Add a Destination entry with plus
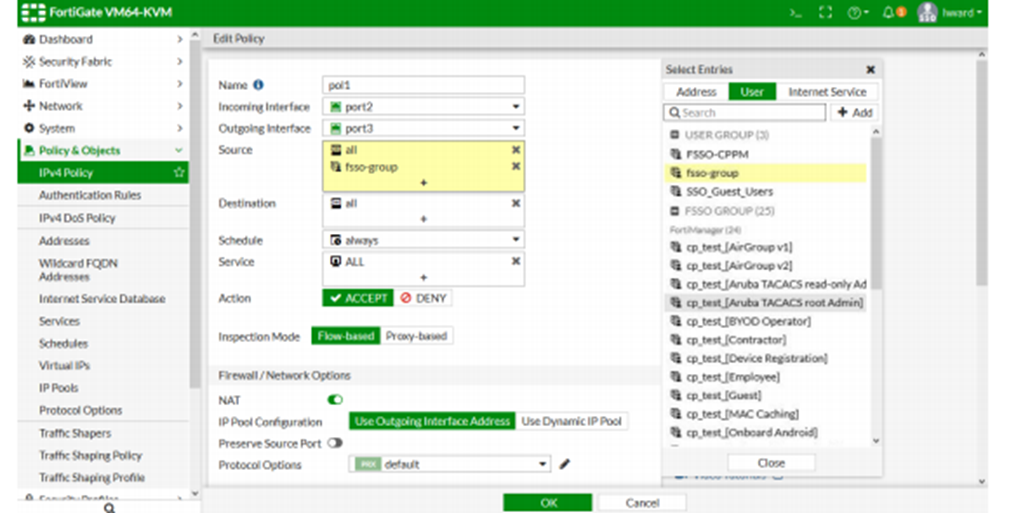Viewport: 1023px width, 513px height. [x=423, y=219]
